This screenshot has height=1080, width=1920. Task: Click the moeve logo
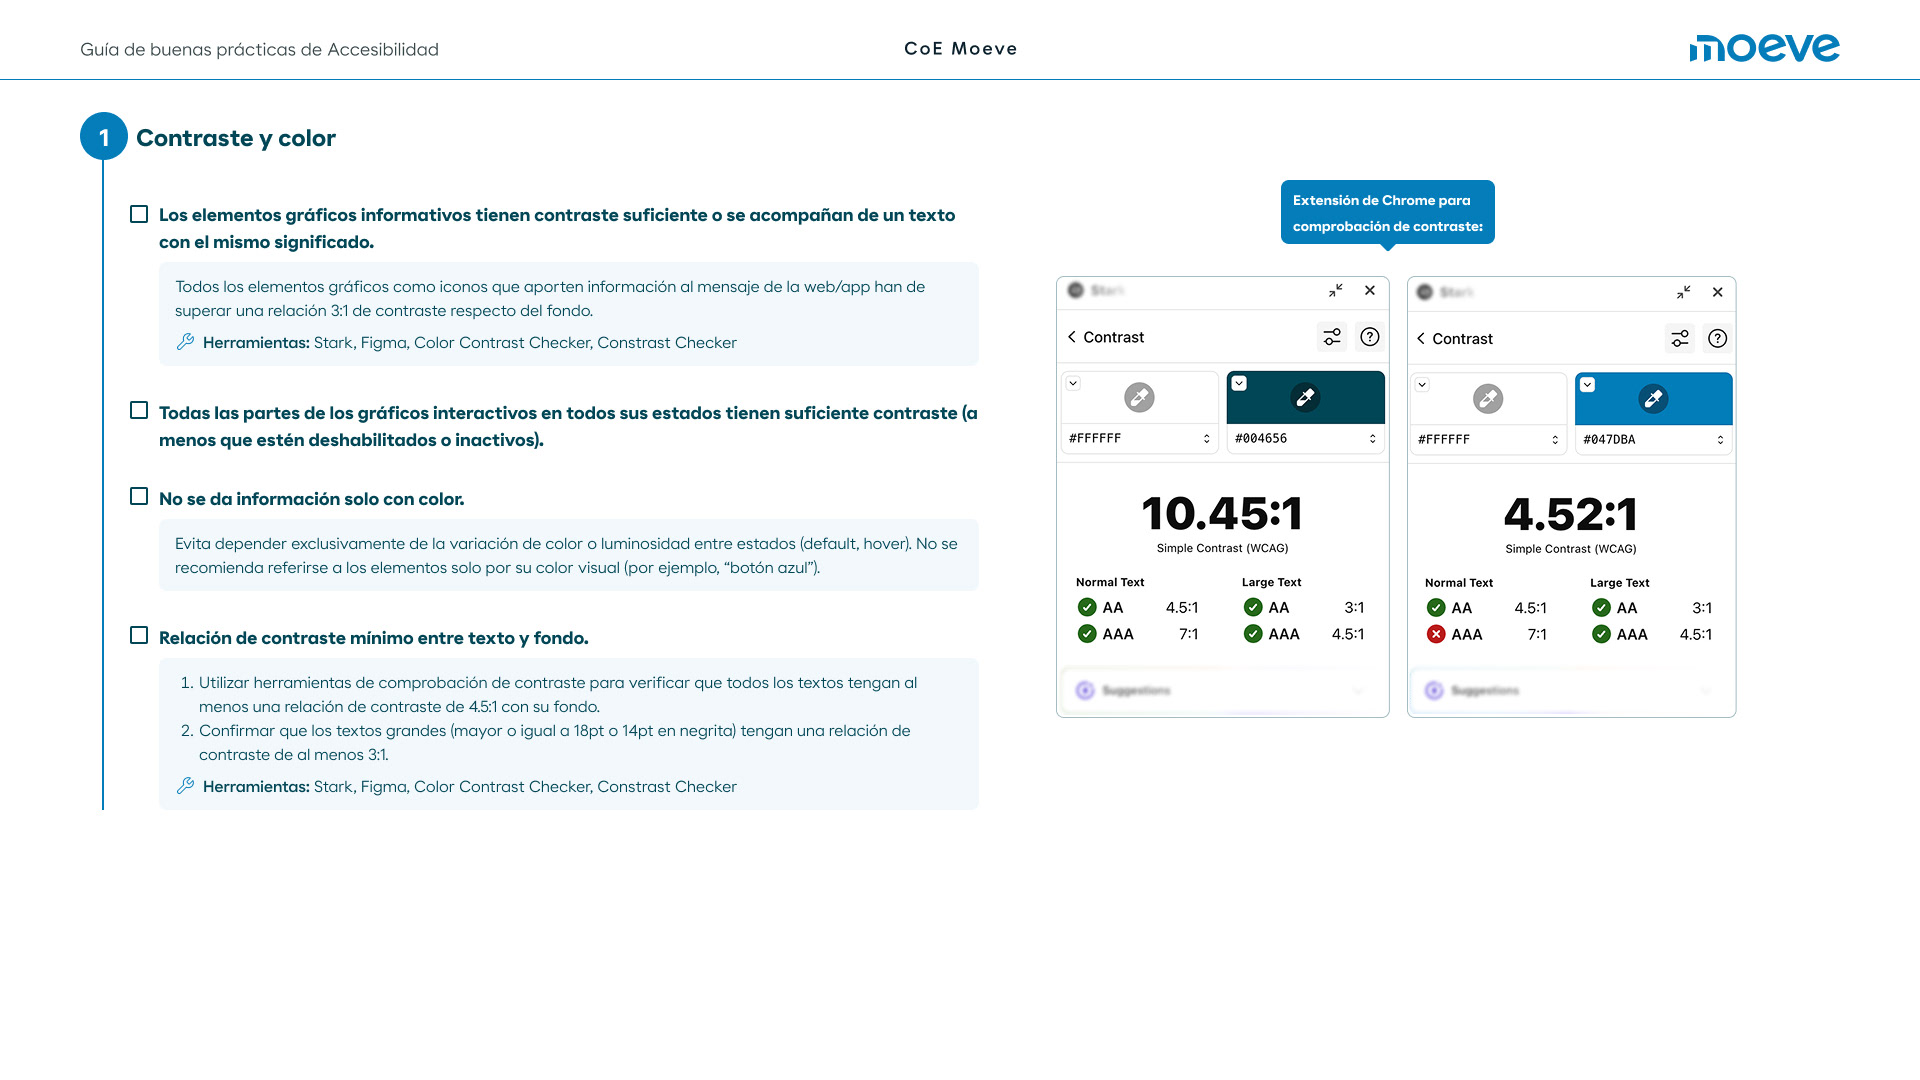pyautogui.click(x=1764, y=48)
